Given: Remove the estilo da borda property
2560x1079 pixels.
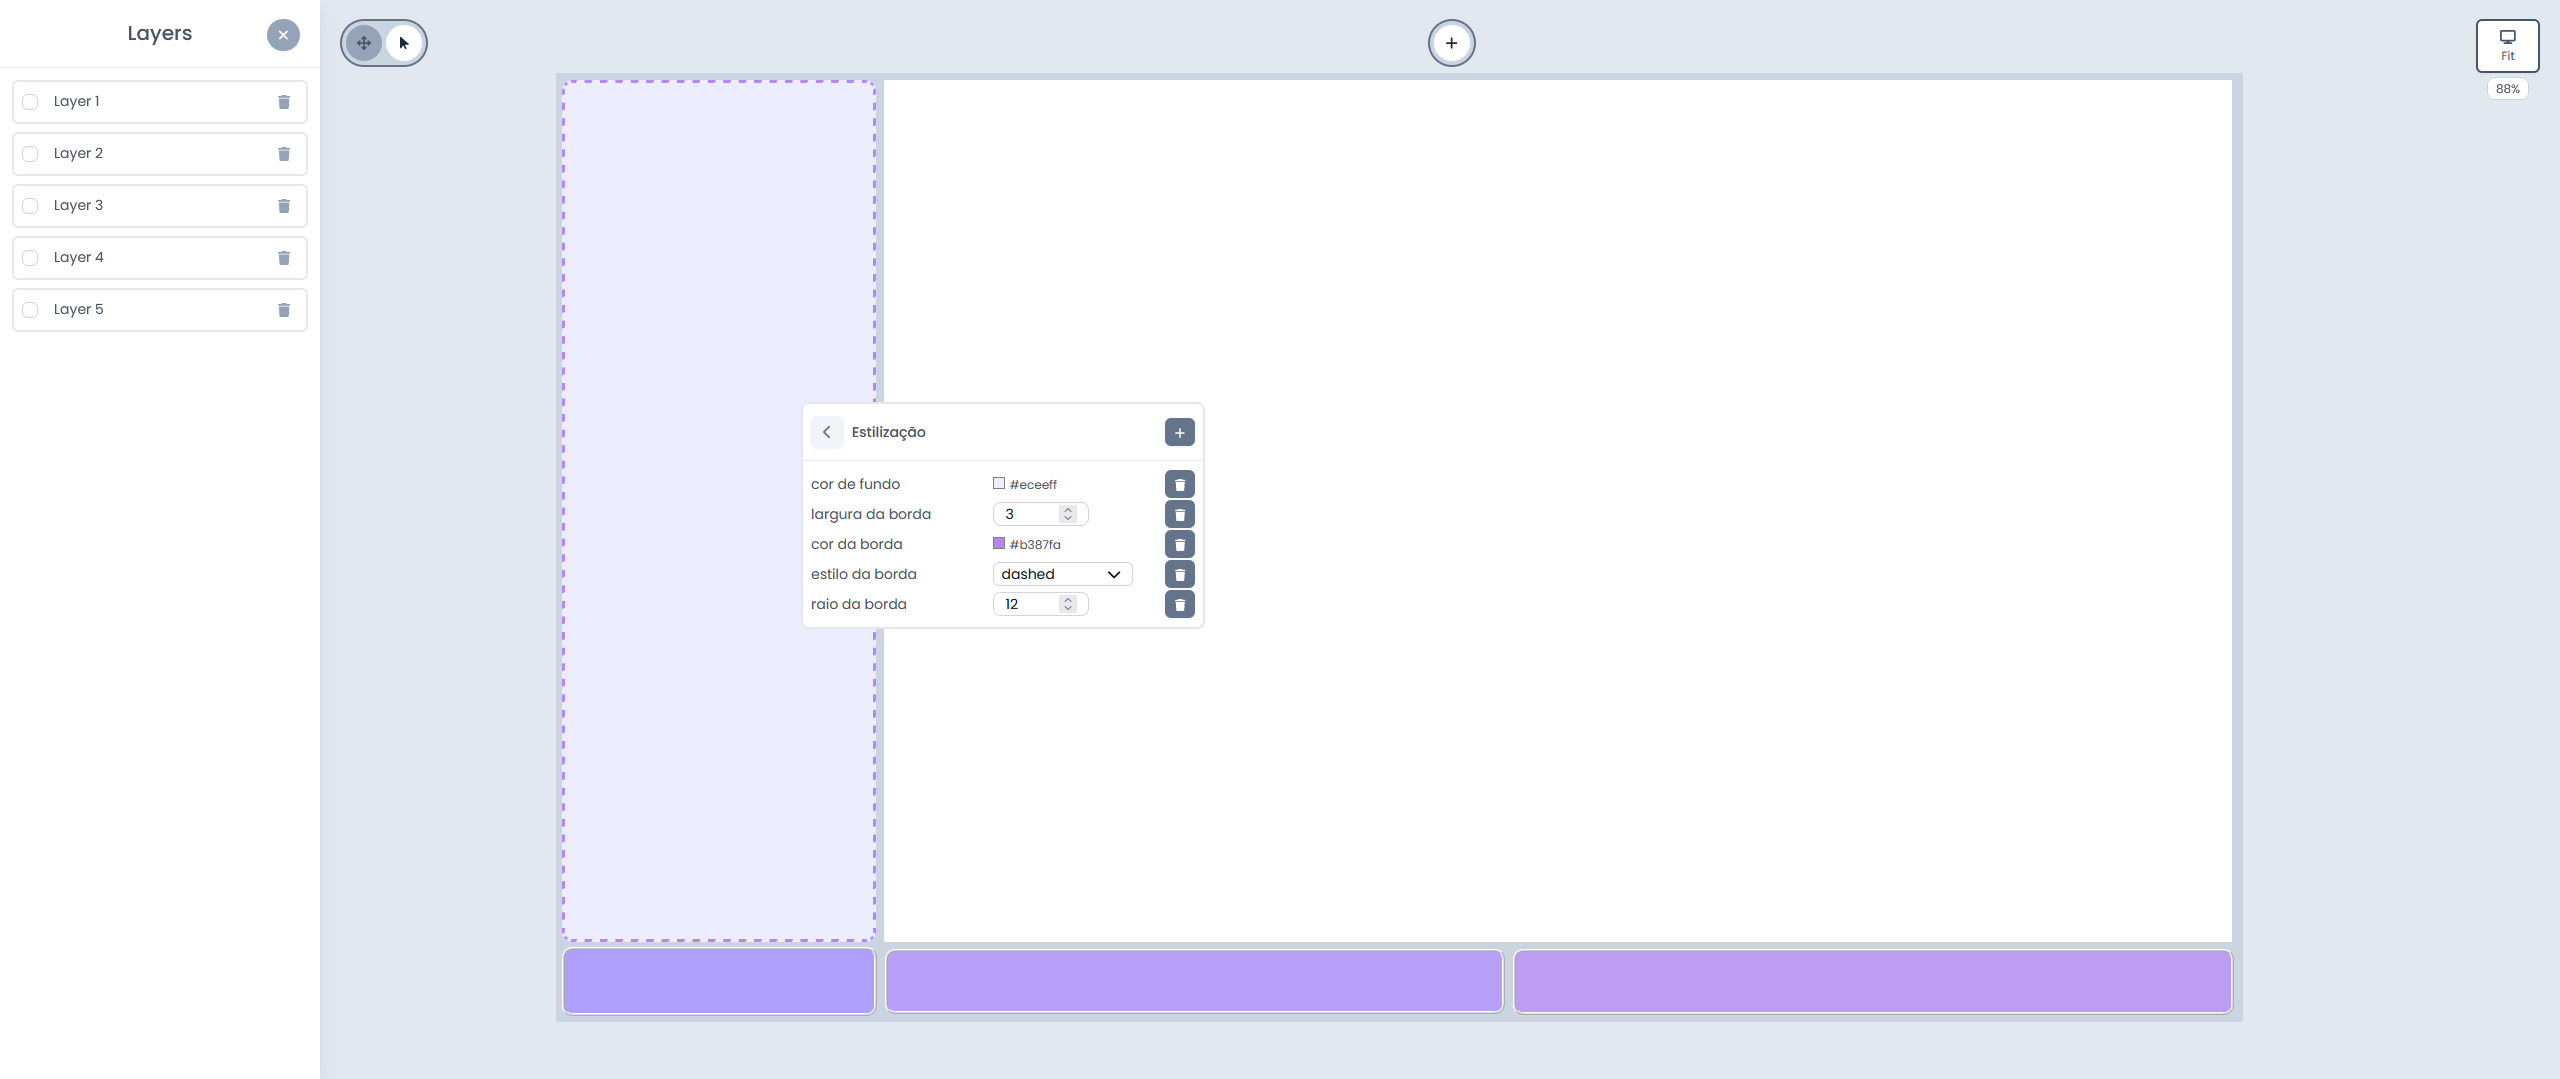Looking at the screenshot, I should (x=1179, y=574).
